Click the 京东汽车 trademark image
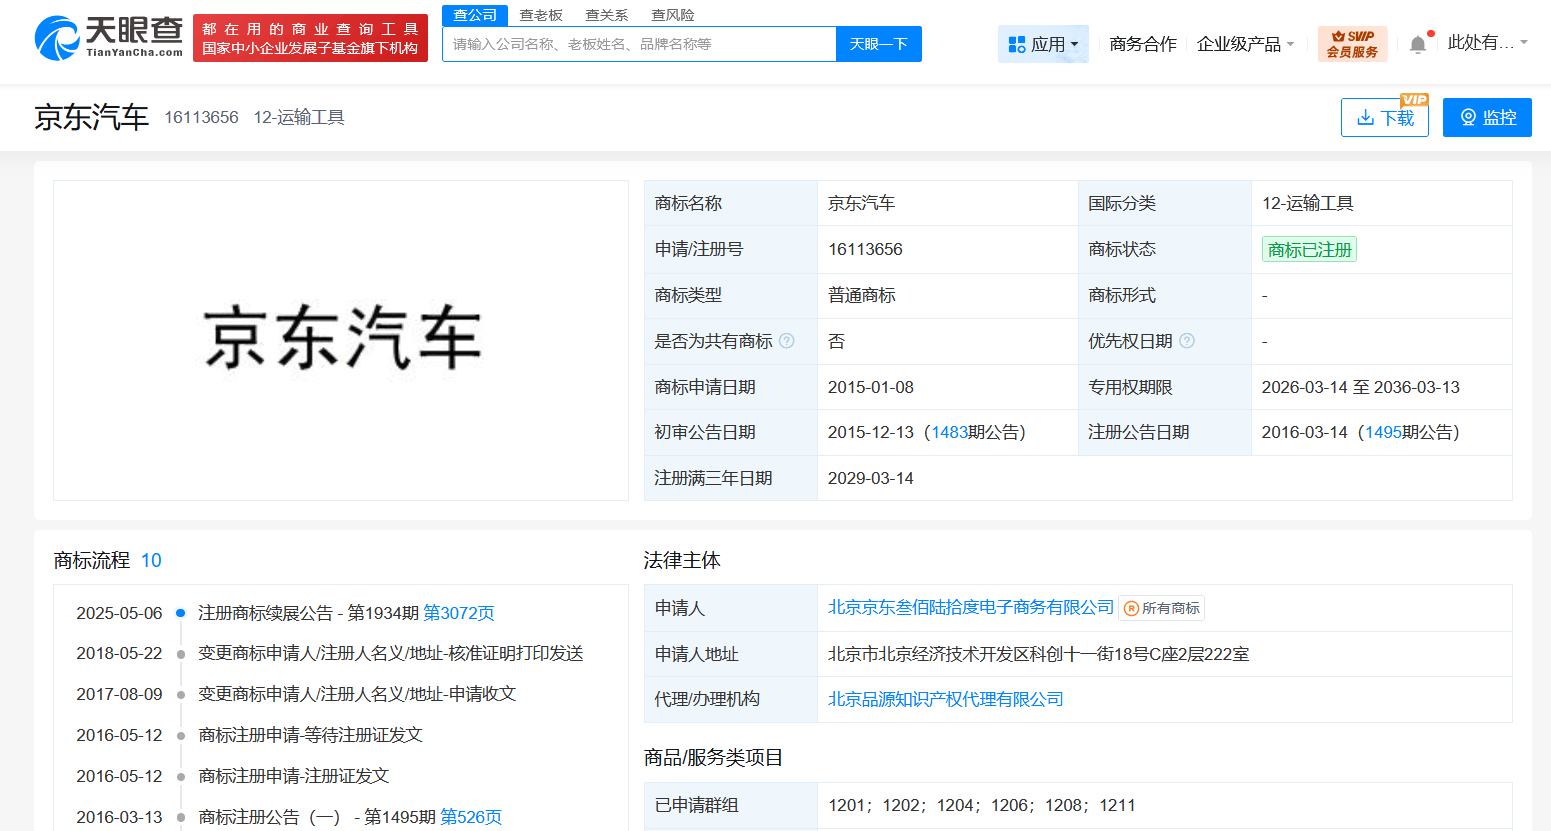The height and width of the screenshot is (831, 1551). 341,340
